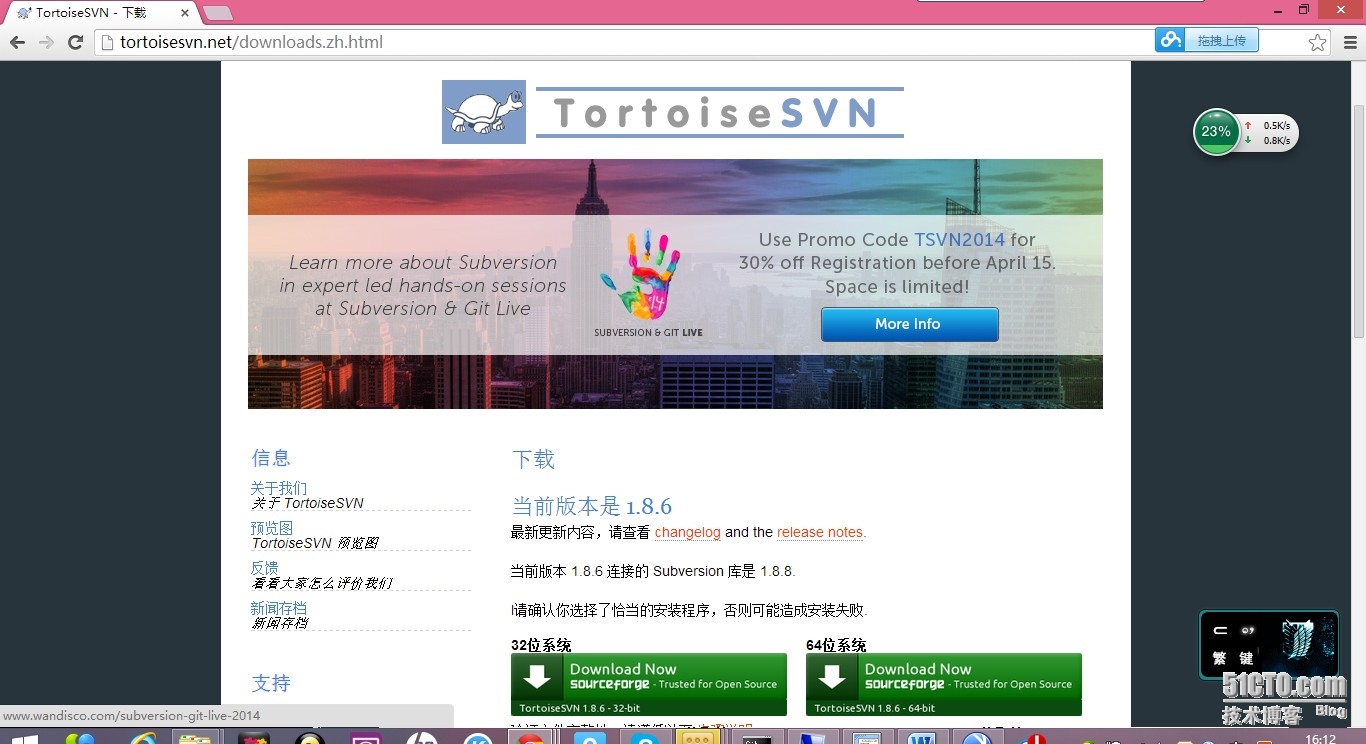Click the 64-bit download arrow icon

click(x=832, y=677)
